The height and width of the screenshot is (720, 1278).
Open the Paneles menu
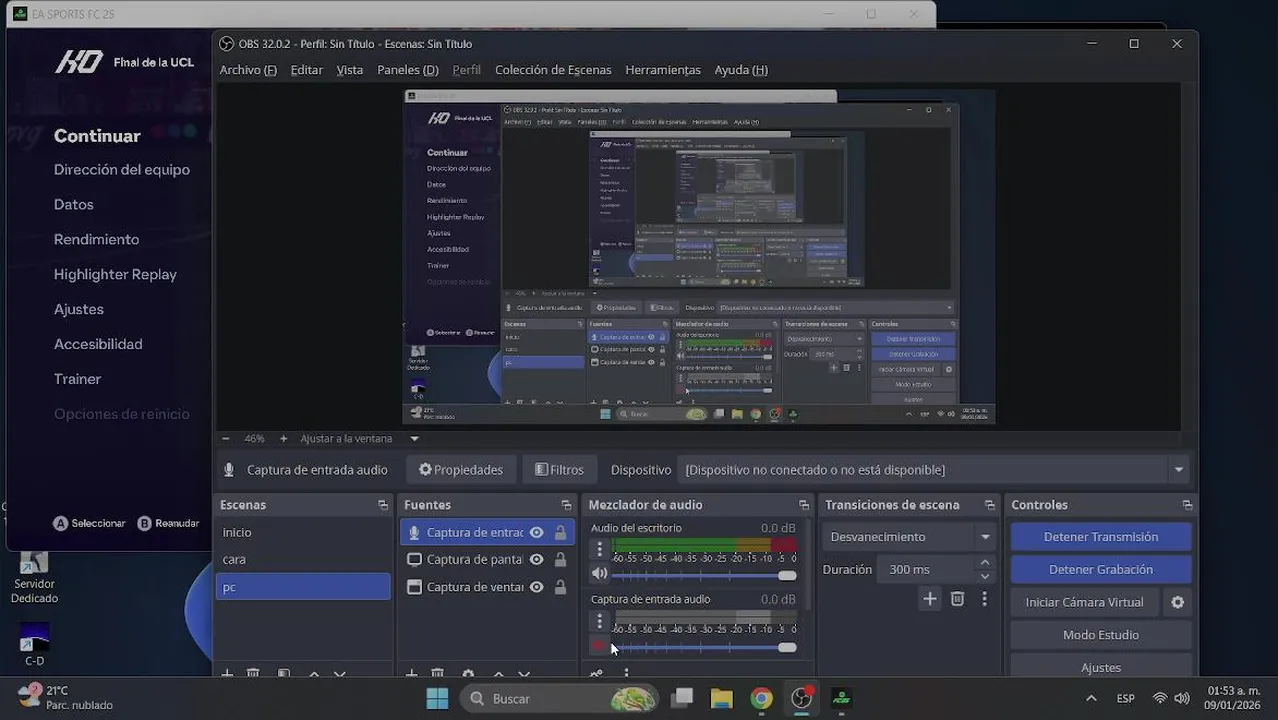408,70
